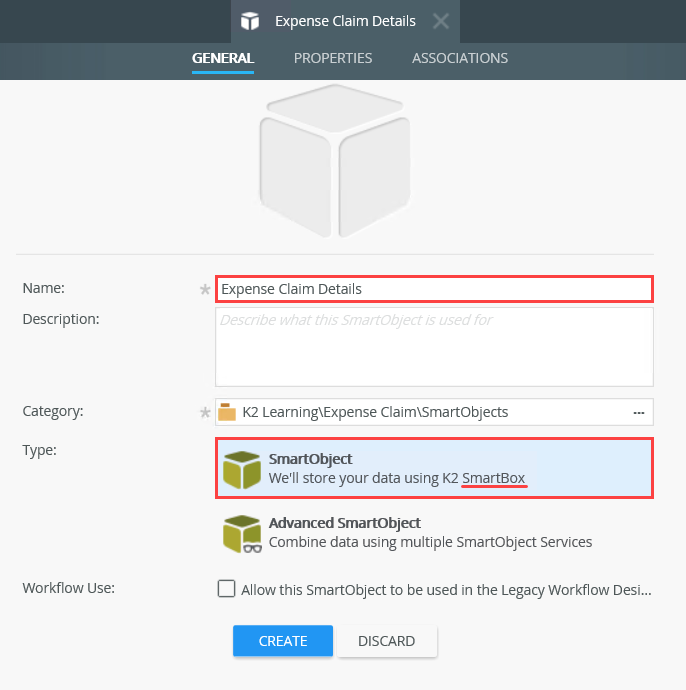
Task: Click the "Combine data using multiple SmartObject Services" text
Action: point(430,542)
